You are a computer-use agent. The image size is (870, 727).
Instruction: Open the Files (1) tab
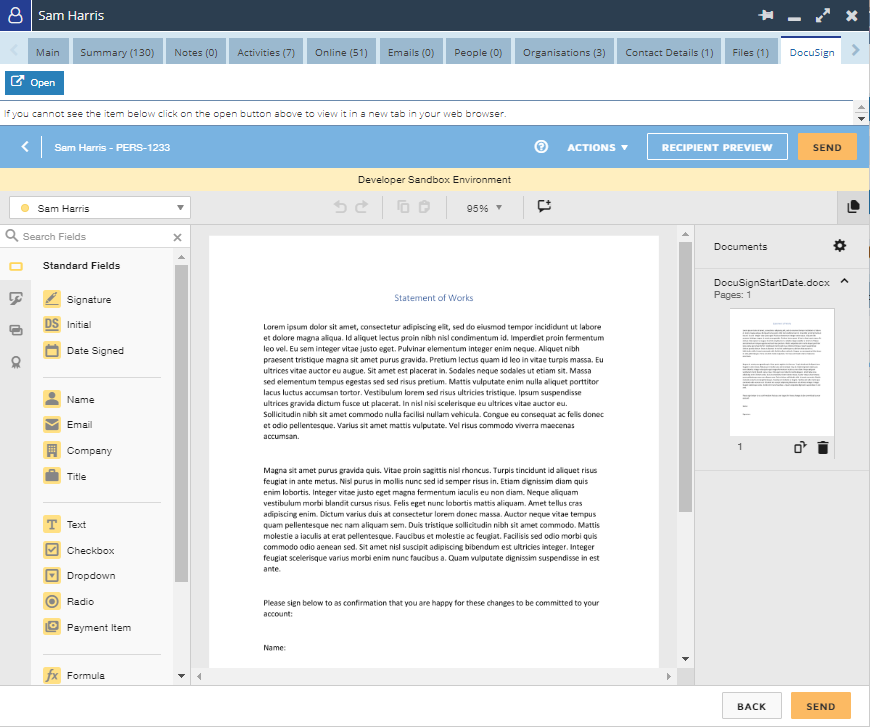coord(750,52)
